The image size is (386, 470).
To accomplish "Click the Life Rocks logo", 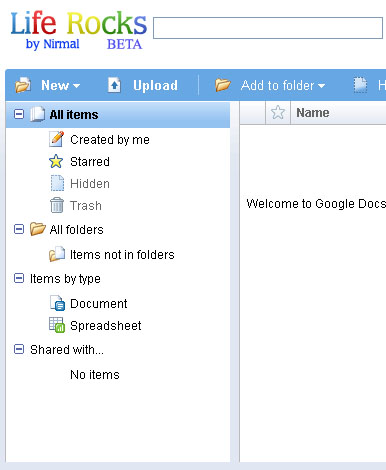I will click(78, 30).
